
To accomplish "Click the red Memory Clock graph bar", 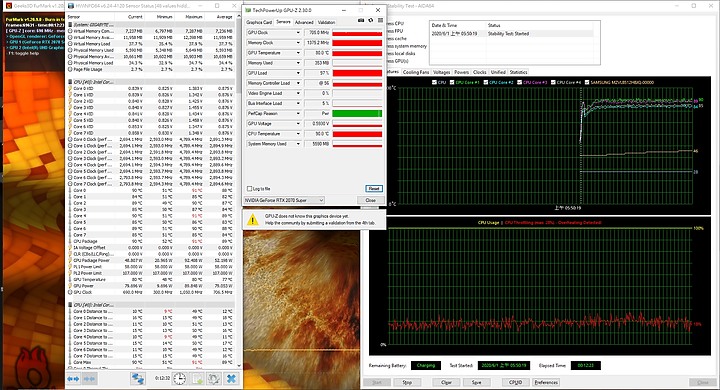I will [357, 43].
